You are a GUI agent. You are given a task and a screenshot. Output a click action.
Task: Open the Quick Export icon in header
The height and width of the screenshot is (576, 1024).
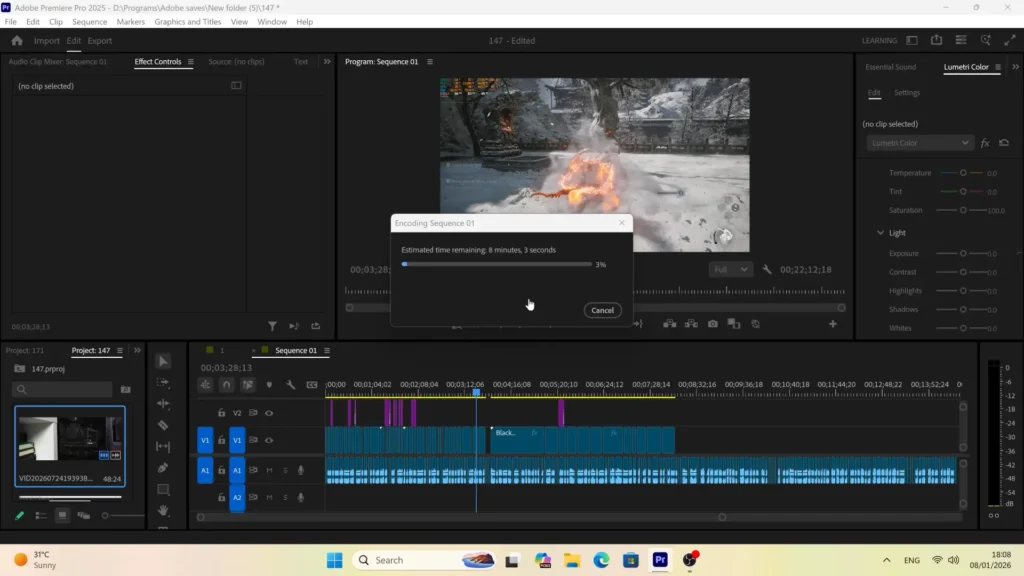pyautogui.click(x=936, y=40)
